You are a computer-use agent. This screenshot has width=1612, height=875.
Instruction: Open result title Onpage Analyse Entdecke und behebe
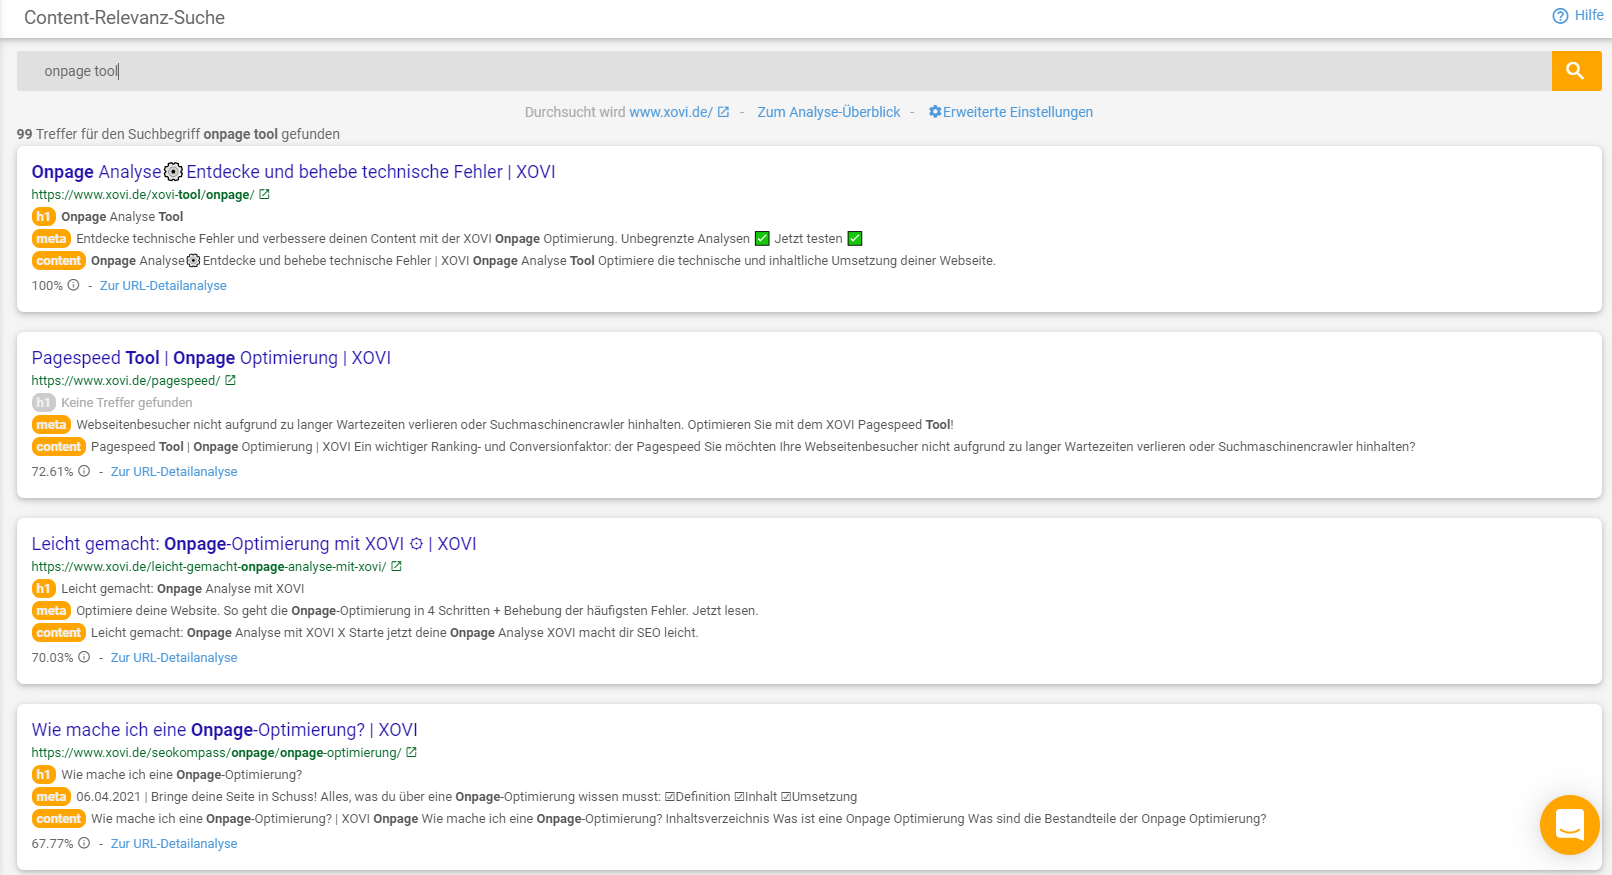(293, 172)
